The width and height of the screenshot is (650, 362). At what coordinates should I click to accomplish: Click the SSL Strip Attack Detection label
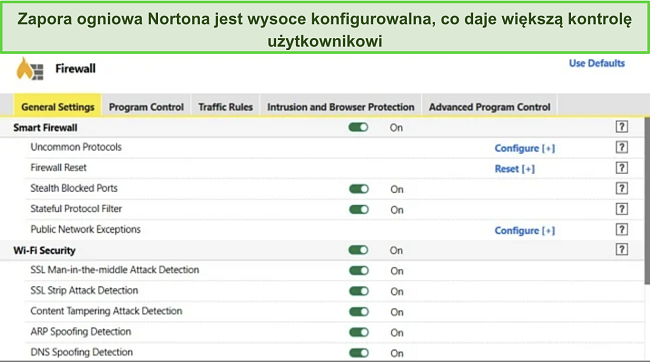point(84,290)
